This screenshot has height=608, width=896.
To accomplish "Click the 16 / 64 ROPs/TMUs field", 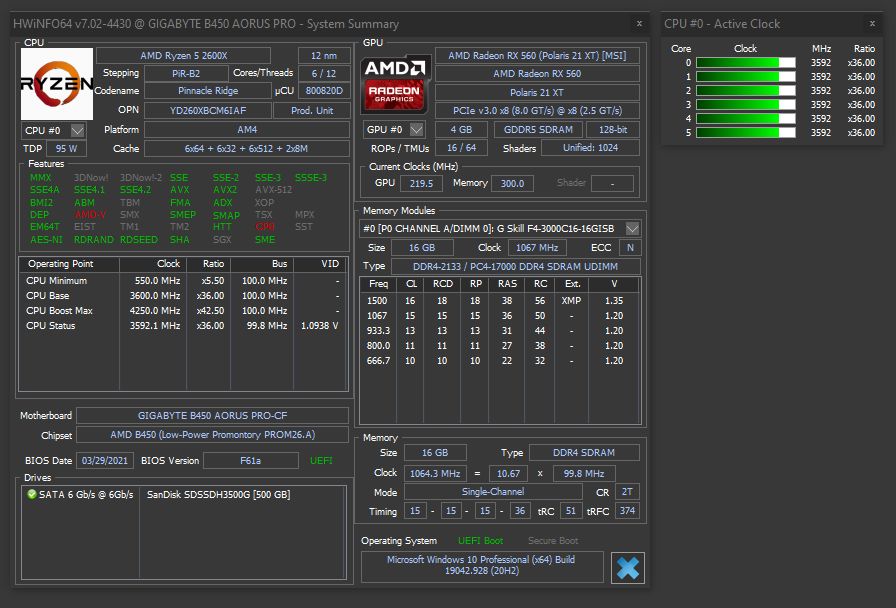I will point(461,147).
